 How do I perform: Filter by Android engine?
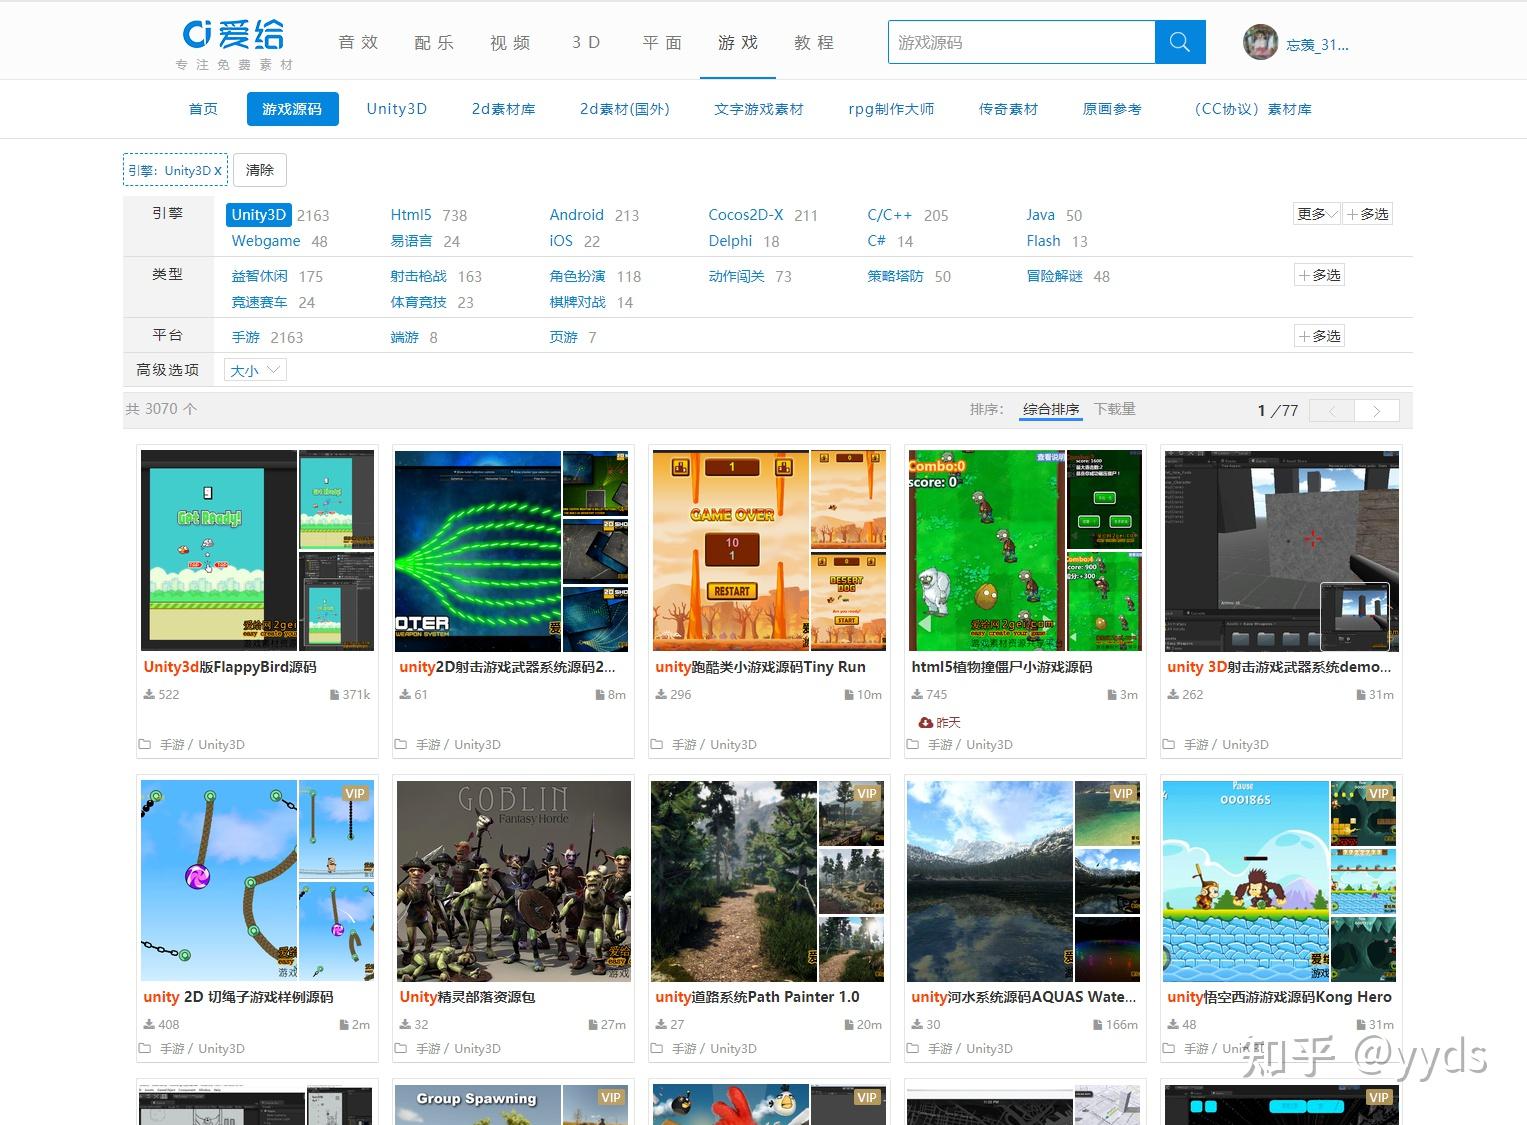tap(576, 215)
